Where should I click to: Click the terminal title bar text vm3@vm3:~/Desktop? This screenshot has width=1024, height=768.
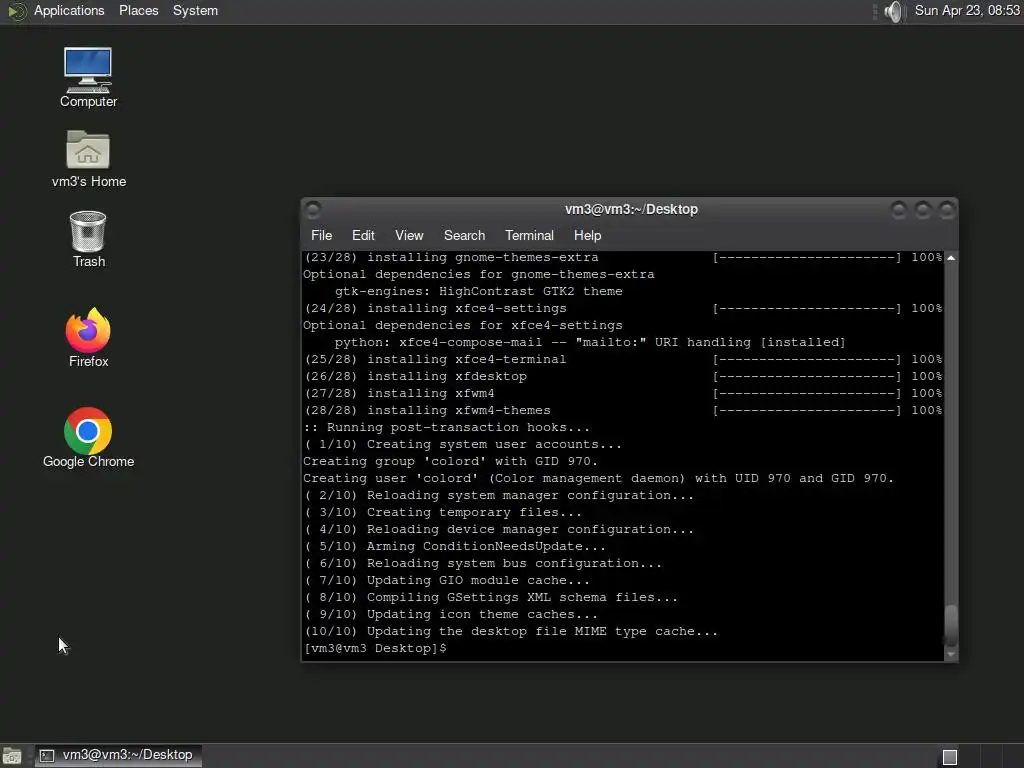631,209
